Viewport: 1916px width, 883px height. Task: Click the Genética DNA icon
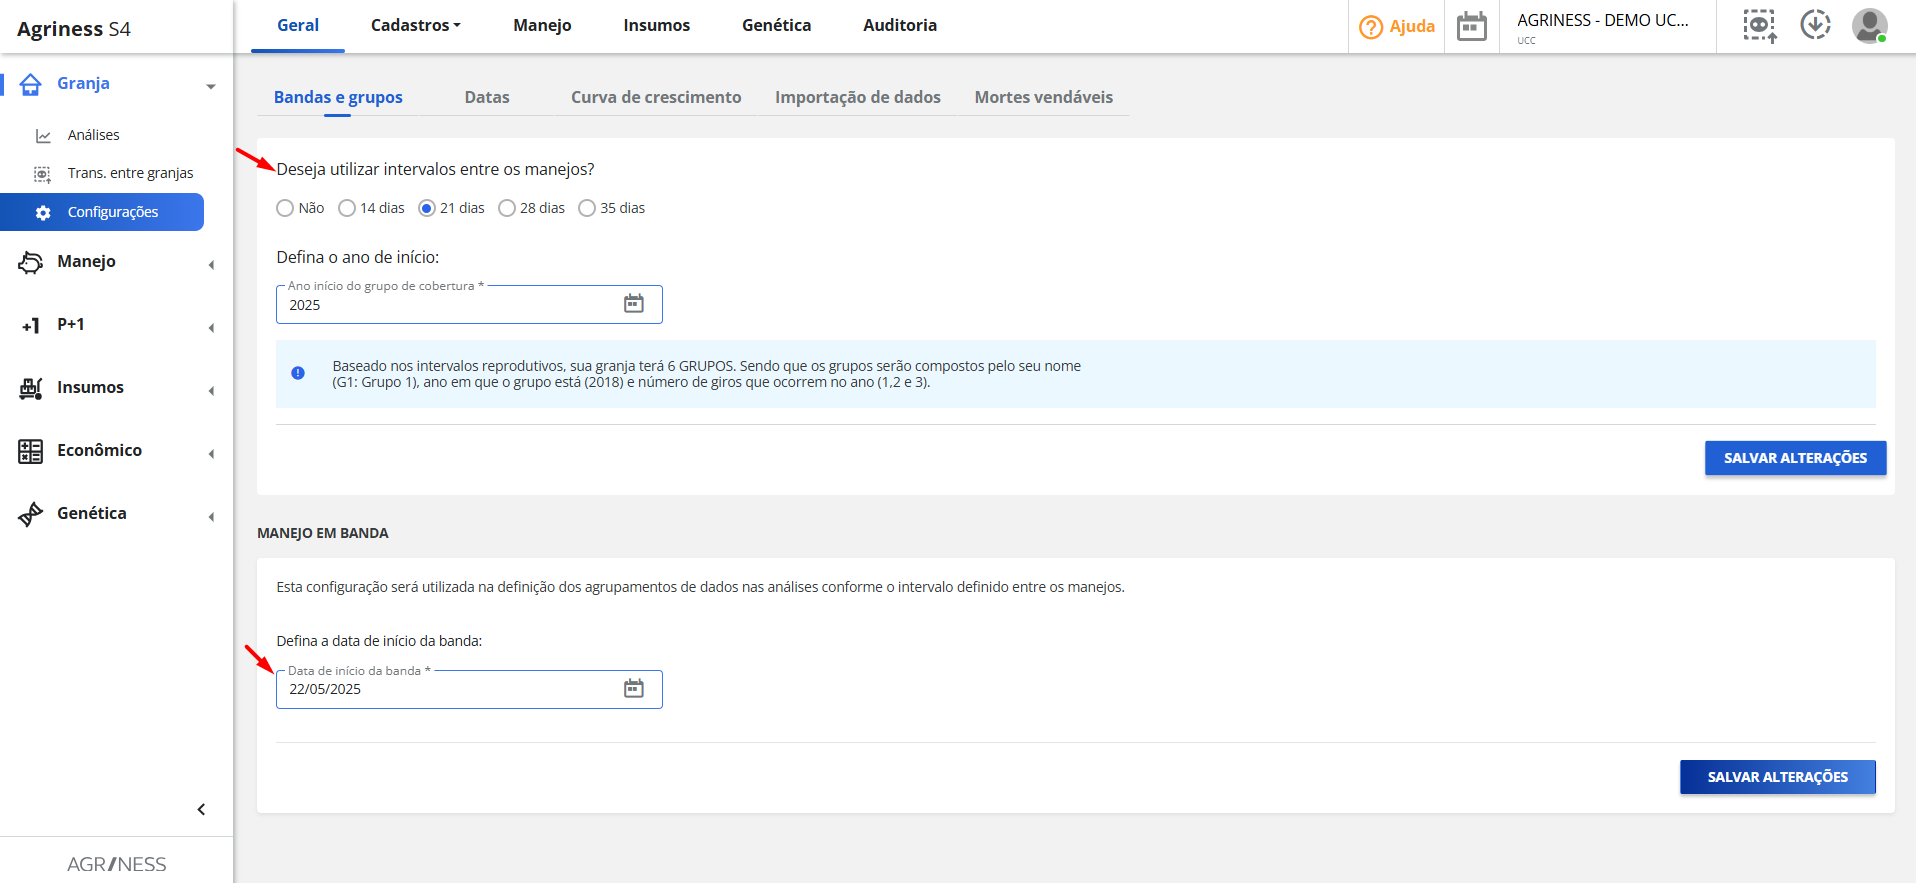click(x=31, y=514)
